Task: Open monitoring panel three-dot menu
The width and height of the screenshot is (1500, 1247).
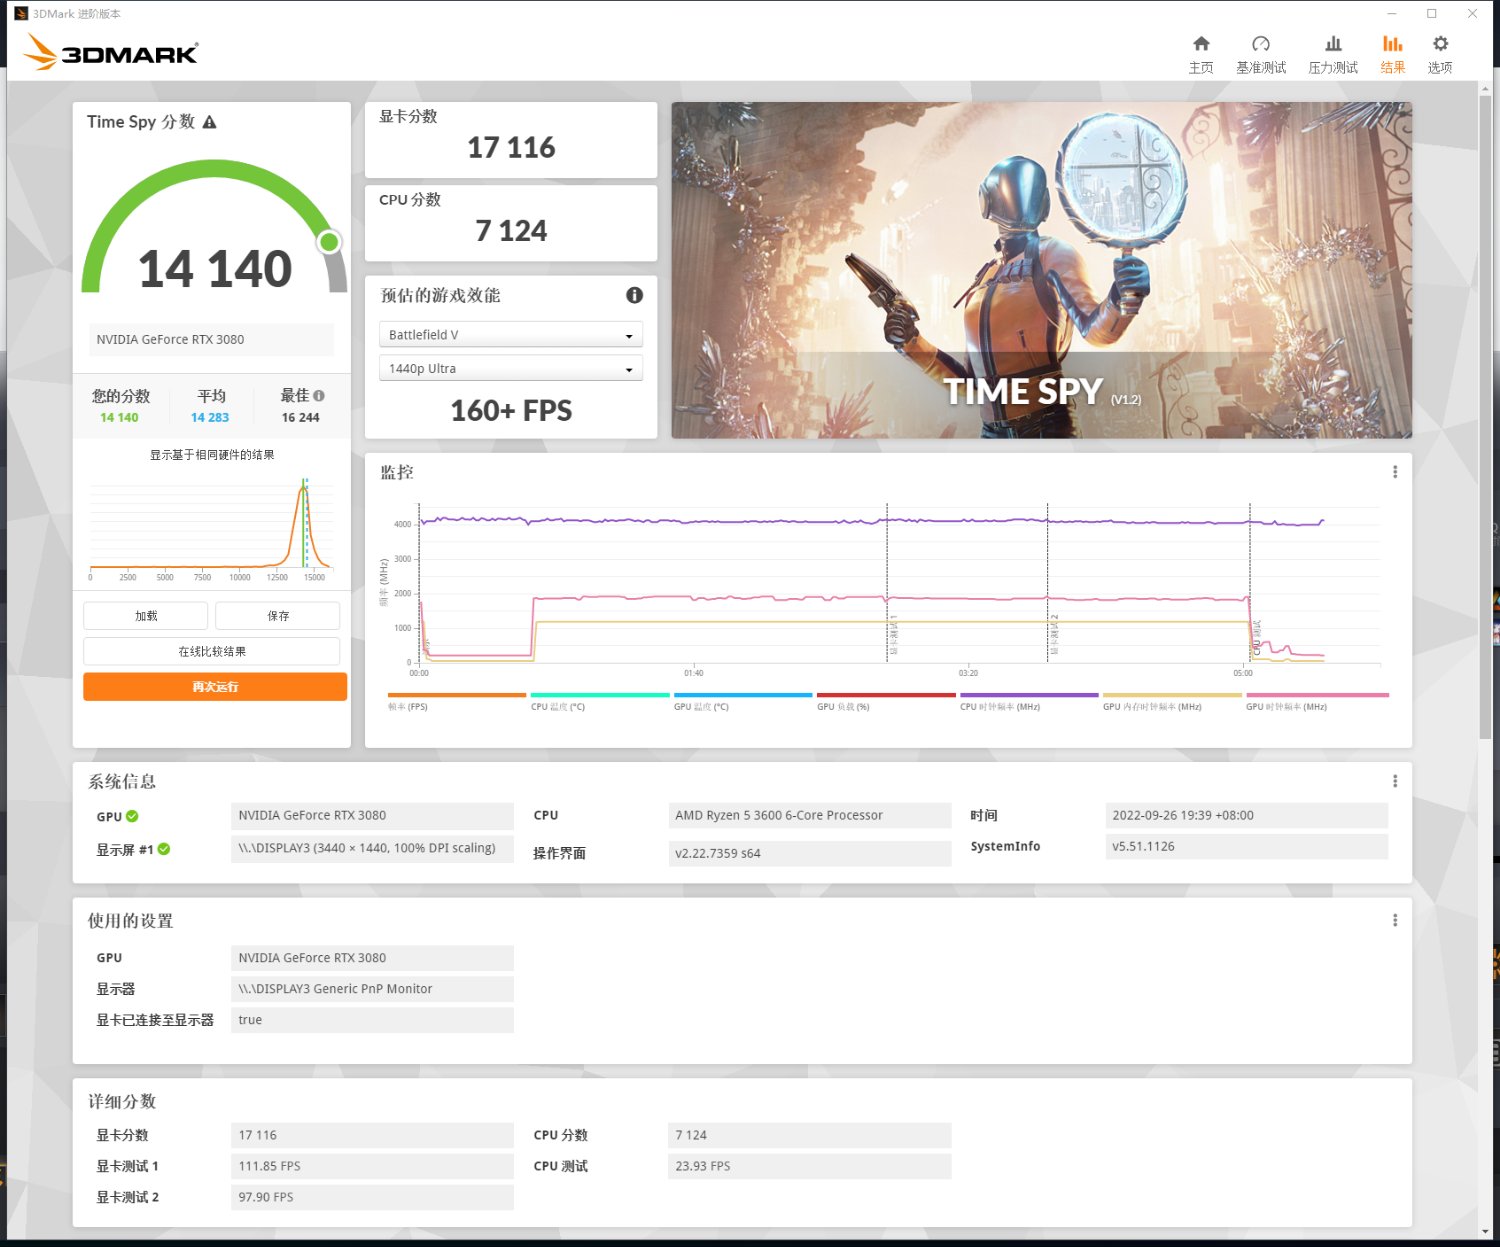Action: 1395,472
